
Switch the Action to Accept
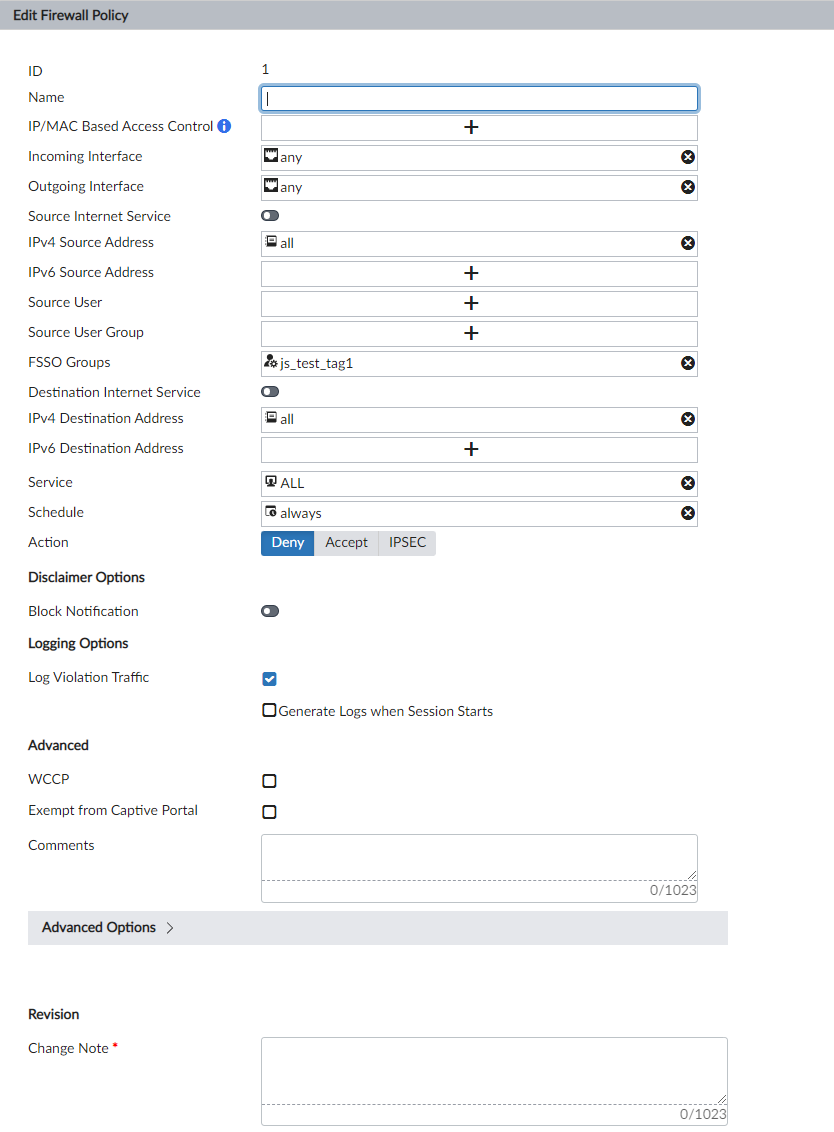346,542
